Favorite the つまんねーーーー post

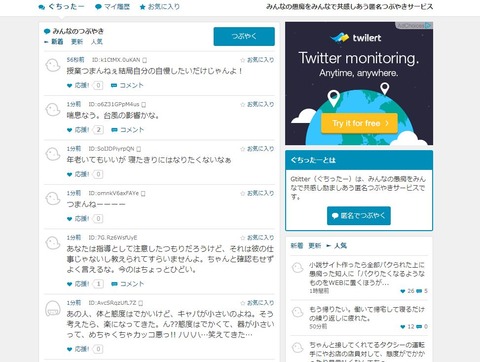coord(257,193)
